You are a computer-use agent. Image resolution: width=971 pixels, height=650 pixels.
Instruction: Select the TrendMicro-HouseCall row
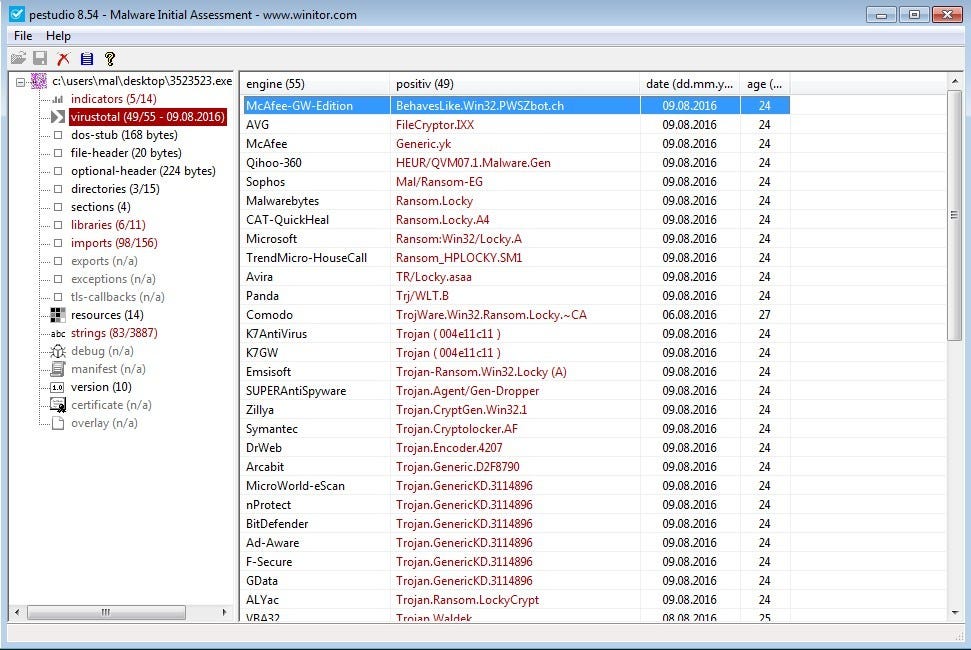[516, 258]
